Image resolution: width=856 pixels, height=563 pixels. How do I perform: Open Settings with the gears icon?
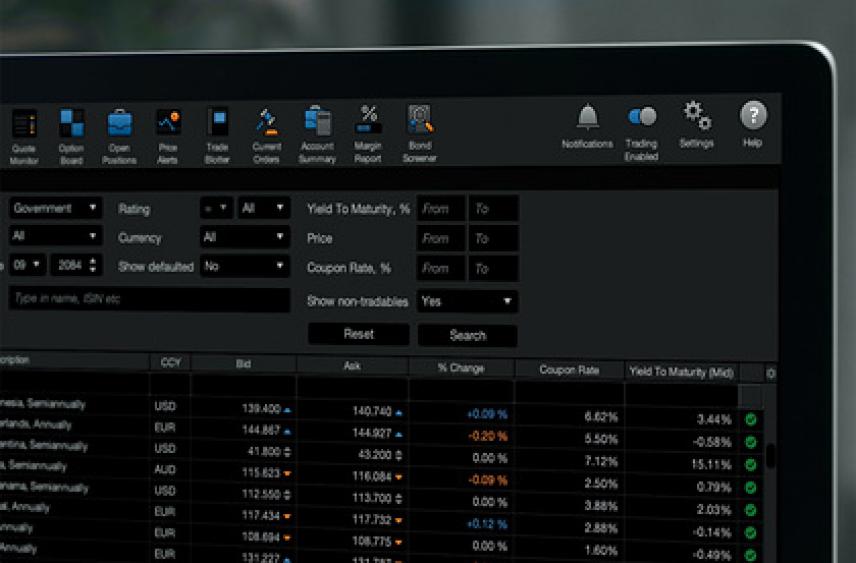tap(696, 116)
